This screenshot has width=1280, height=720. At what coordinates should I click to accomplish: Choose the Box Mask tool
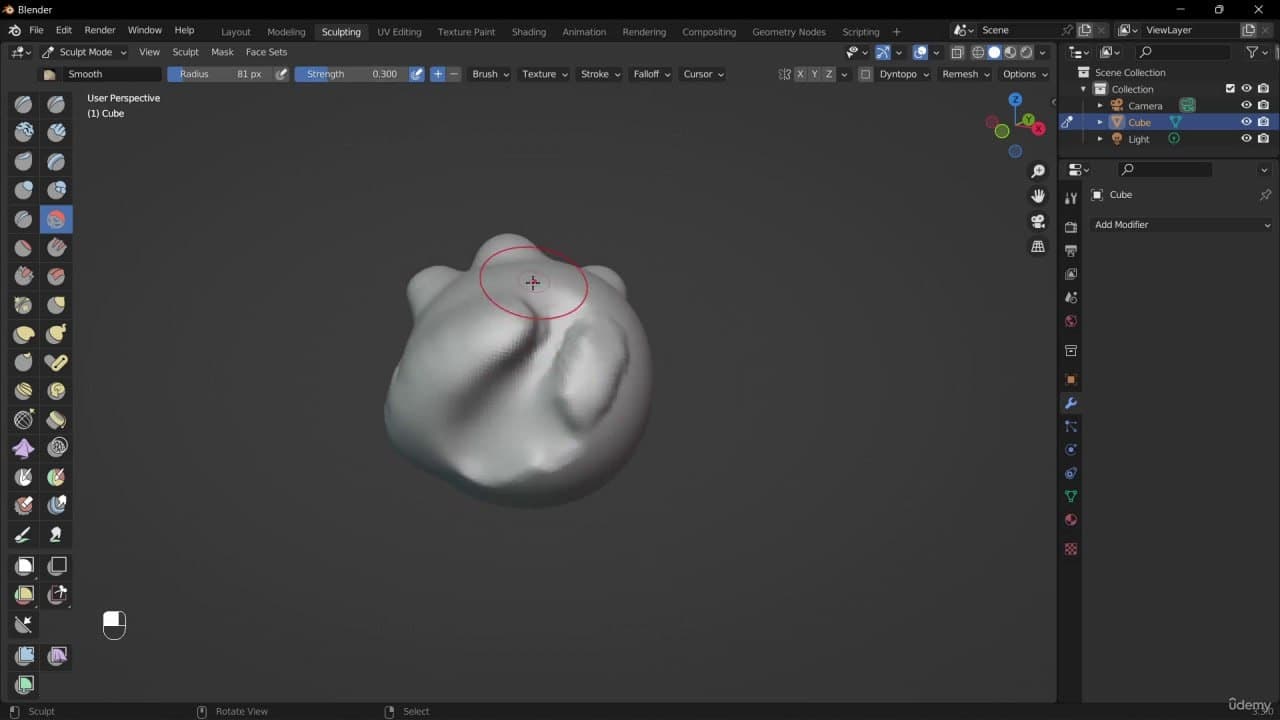pyautogui.click(x=24, y=566)
